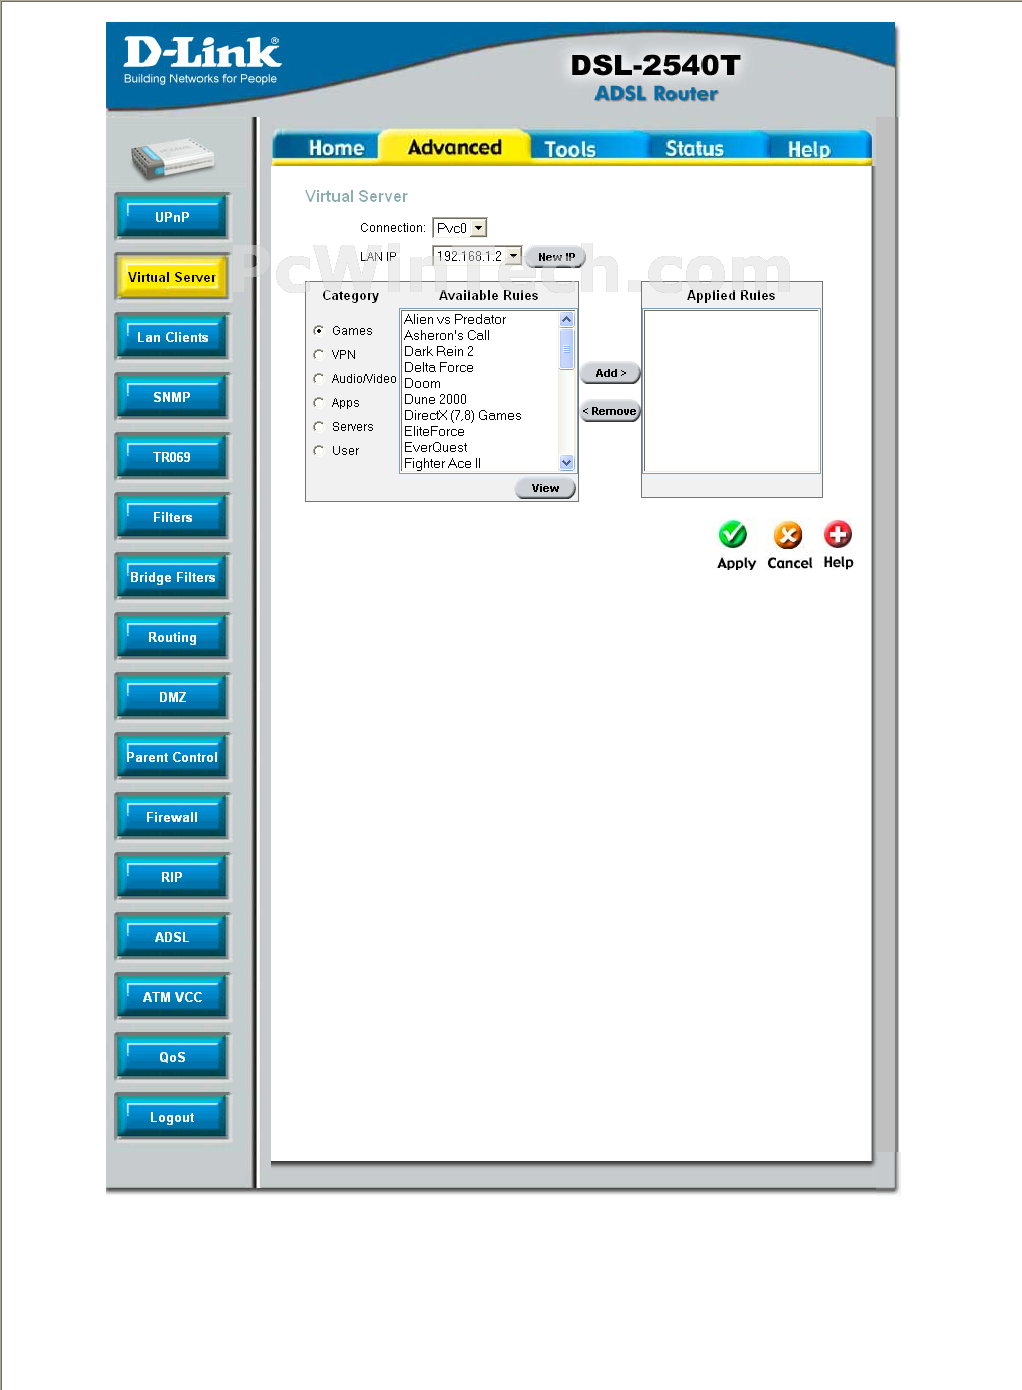Click the View button
Screen dimensions: 1022x1390
(x=545, y=488)
